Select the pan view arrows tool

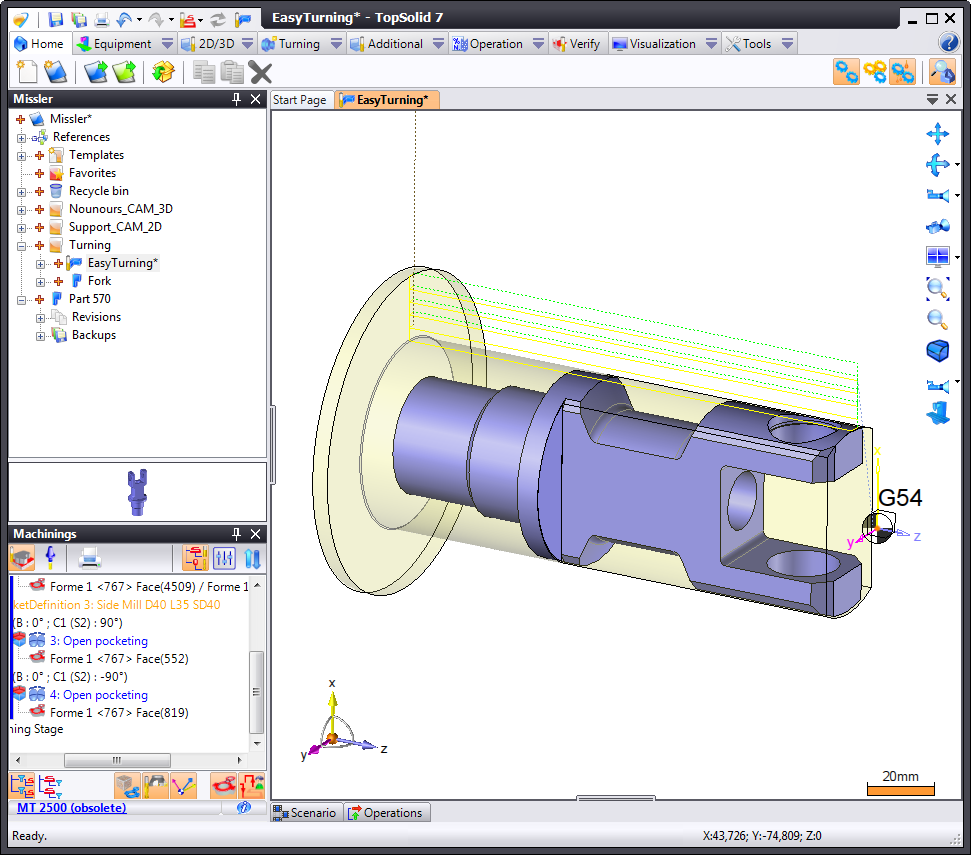click(x=937, y=134)
